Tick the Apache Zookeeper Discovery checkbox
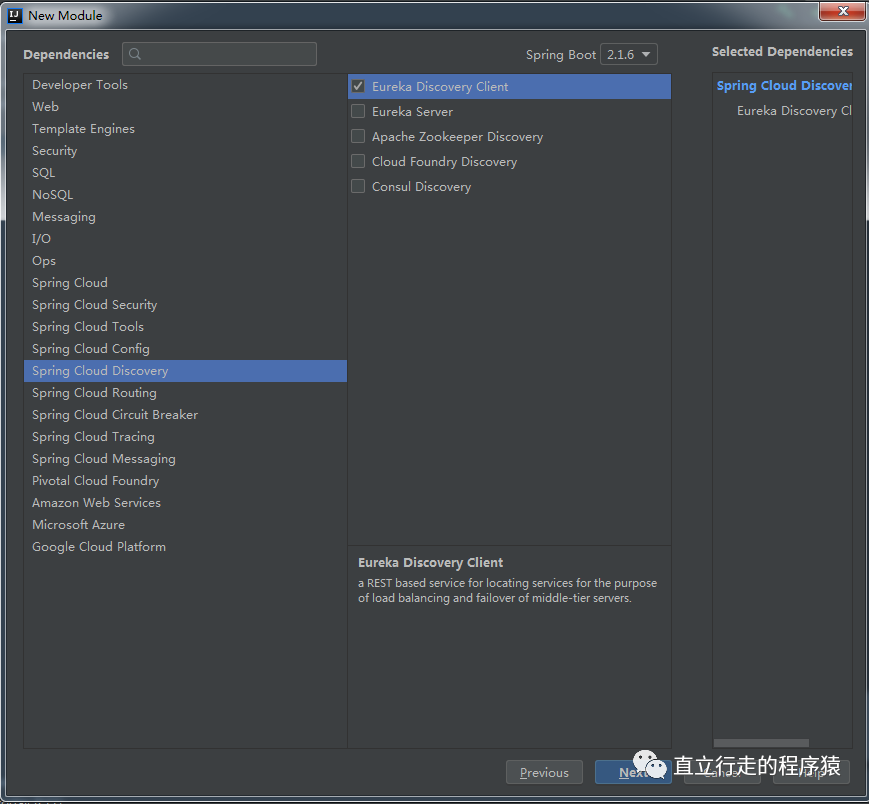This screenshot has height=804, width=869. 358,136
